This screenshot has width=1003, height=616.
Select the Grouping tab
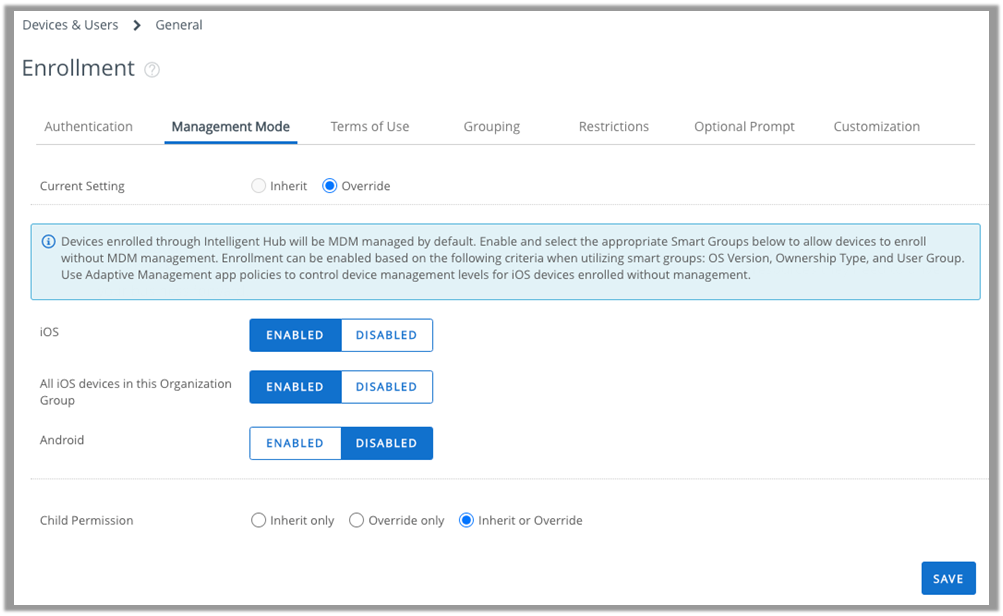[x=491, y=127]
